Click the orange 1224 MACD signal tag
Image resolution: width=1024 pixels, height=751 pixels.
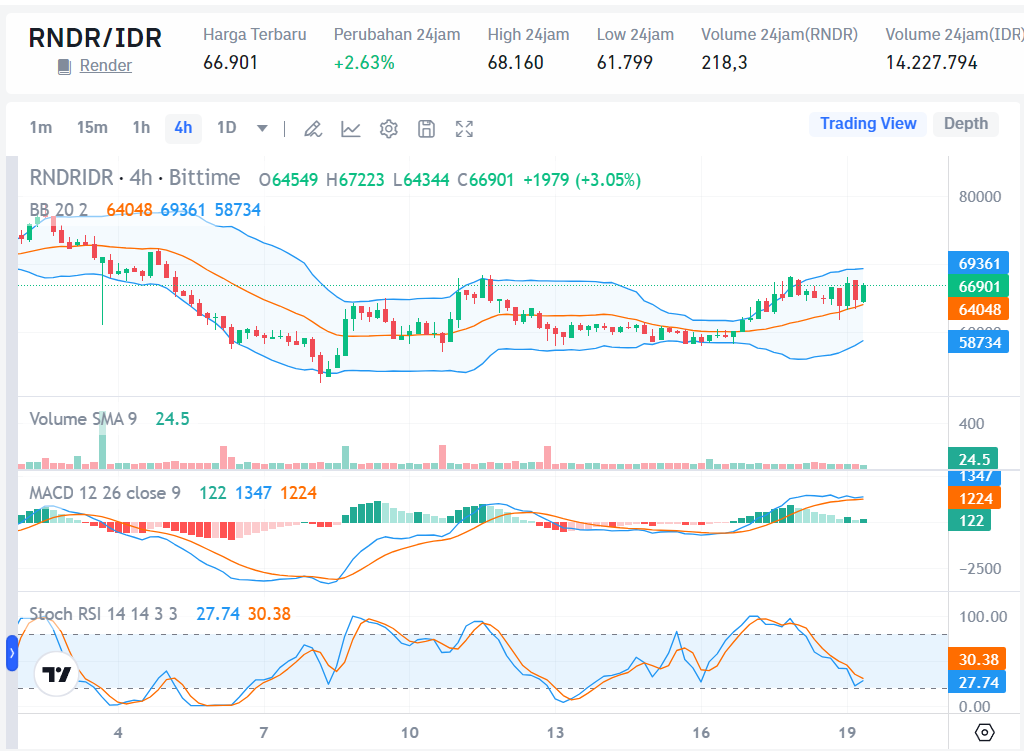975,498
